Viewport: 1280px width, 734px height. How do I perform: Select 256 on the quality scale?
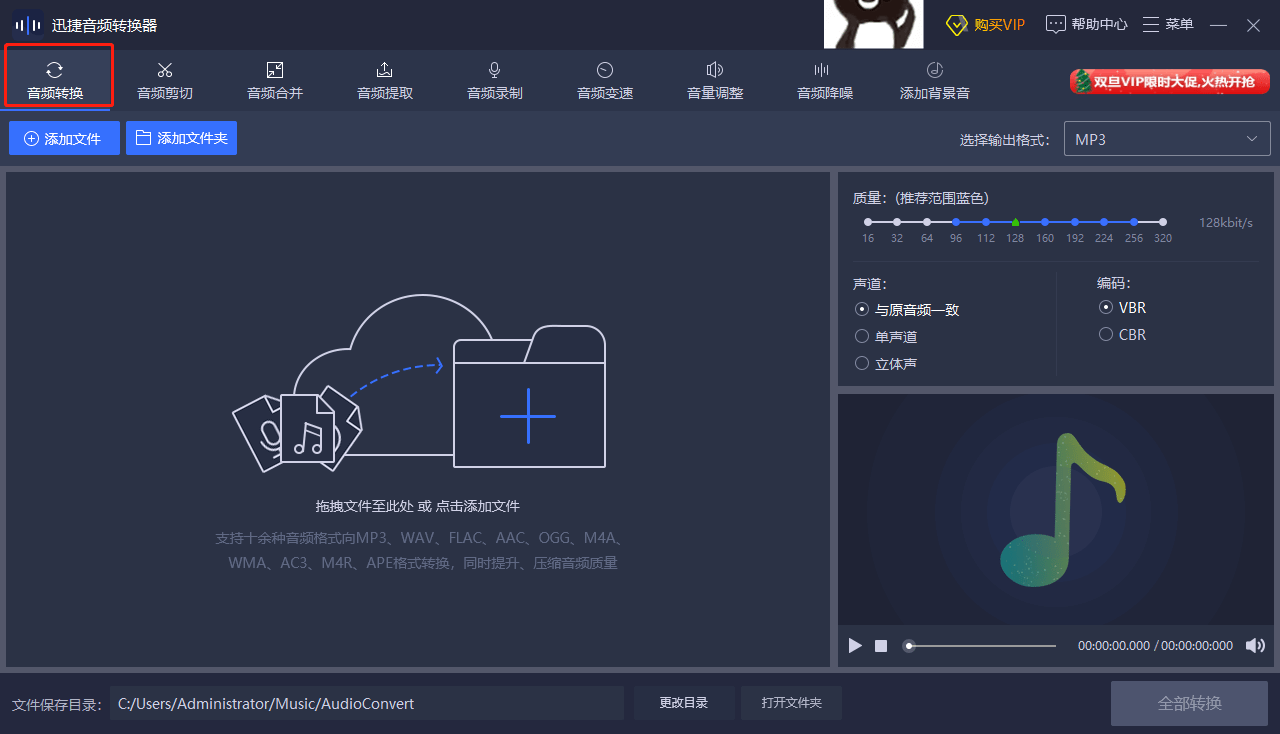(1133, 222)
